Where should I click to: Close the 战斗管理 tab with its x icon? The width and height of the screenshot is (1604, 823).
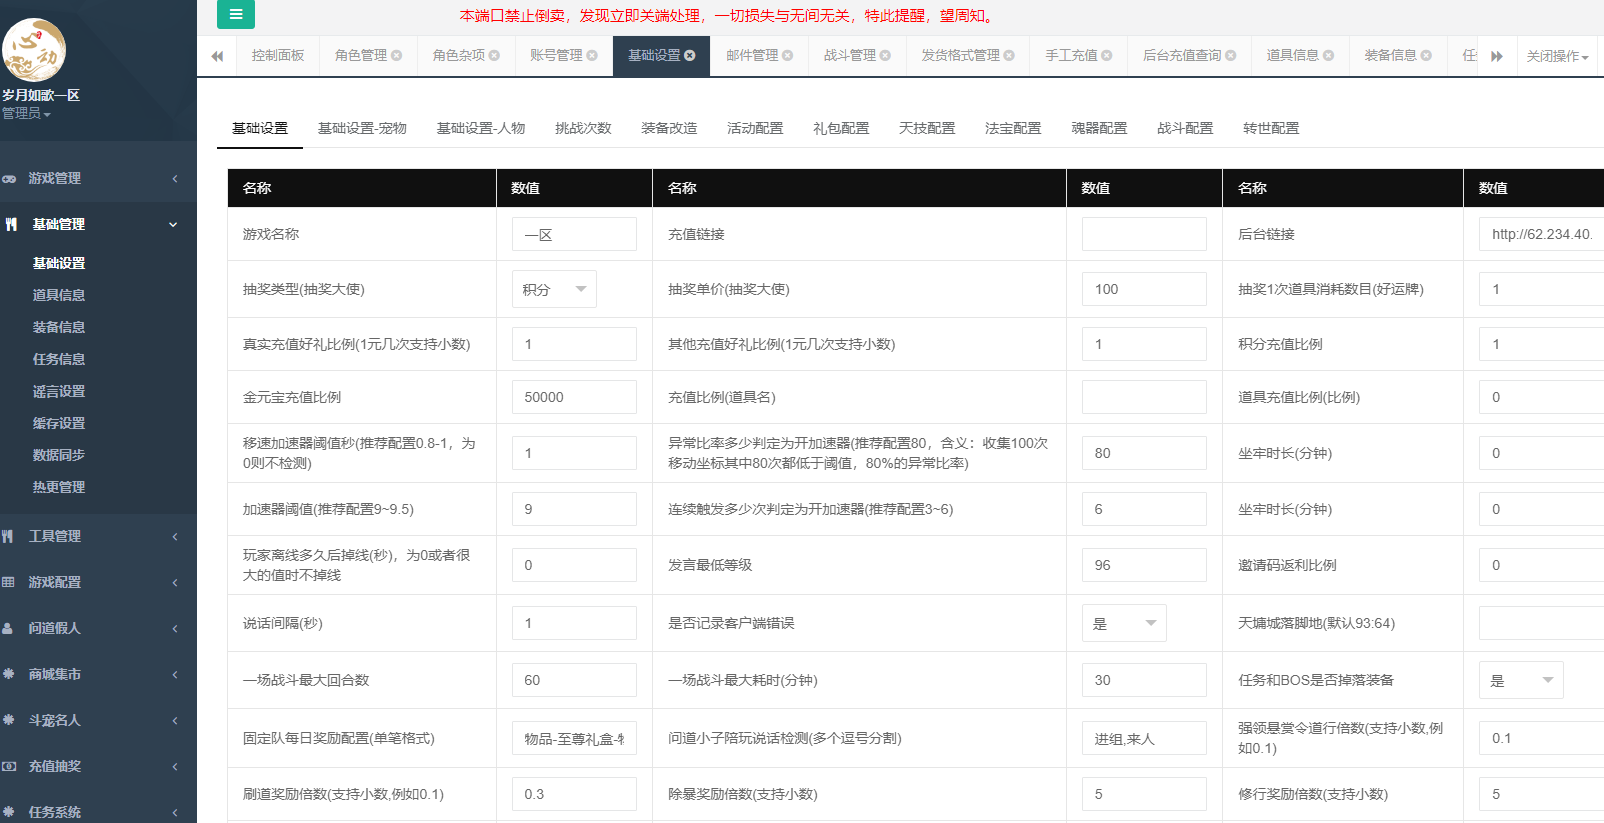pos(885,56)
